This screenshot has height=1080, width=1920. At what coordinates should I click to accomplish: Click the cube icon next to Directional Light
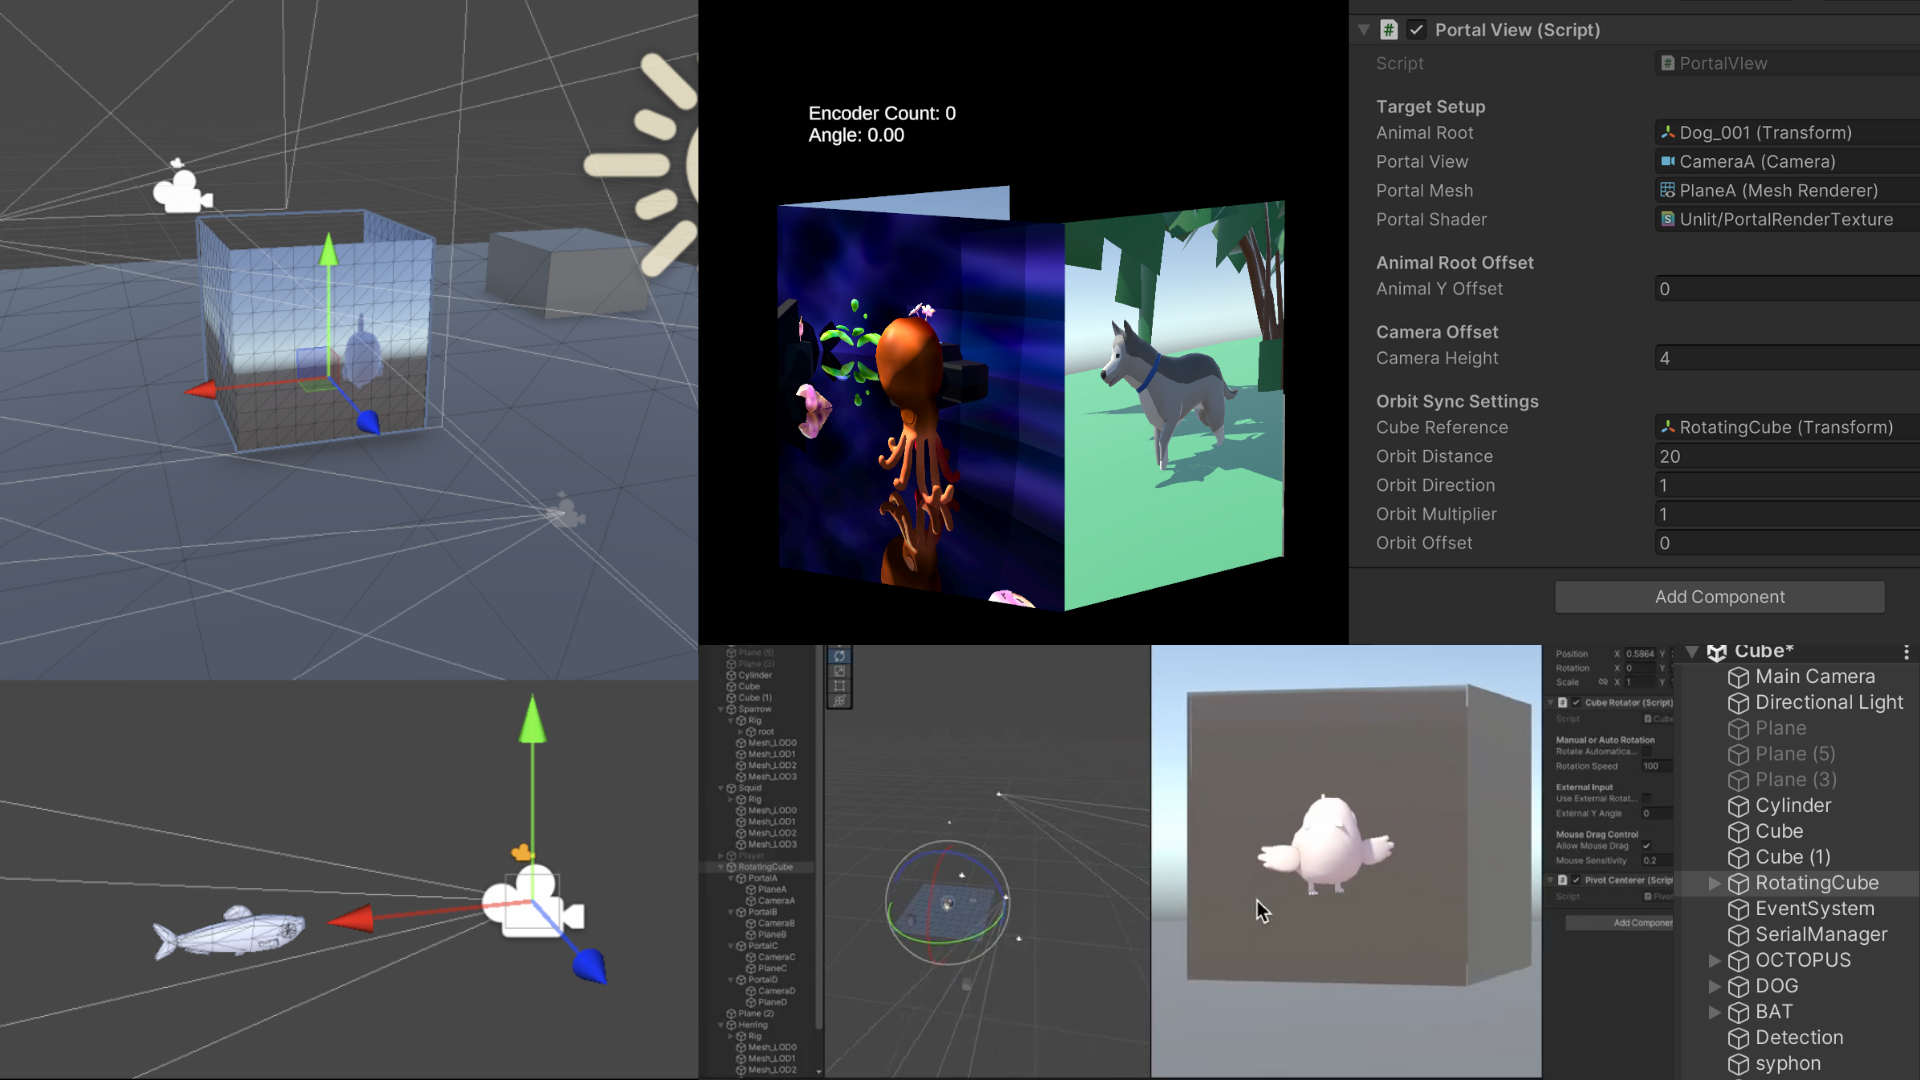point(1739,703)
